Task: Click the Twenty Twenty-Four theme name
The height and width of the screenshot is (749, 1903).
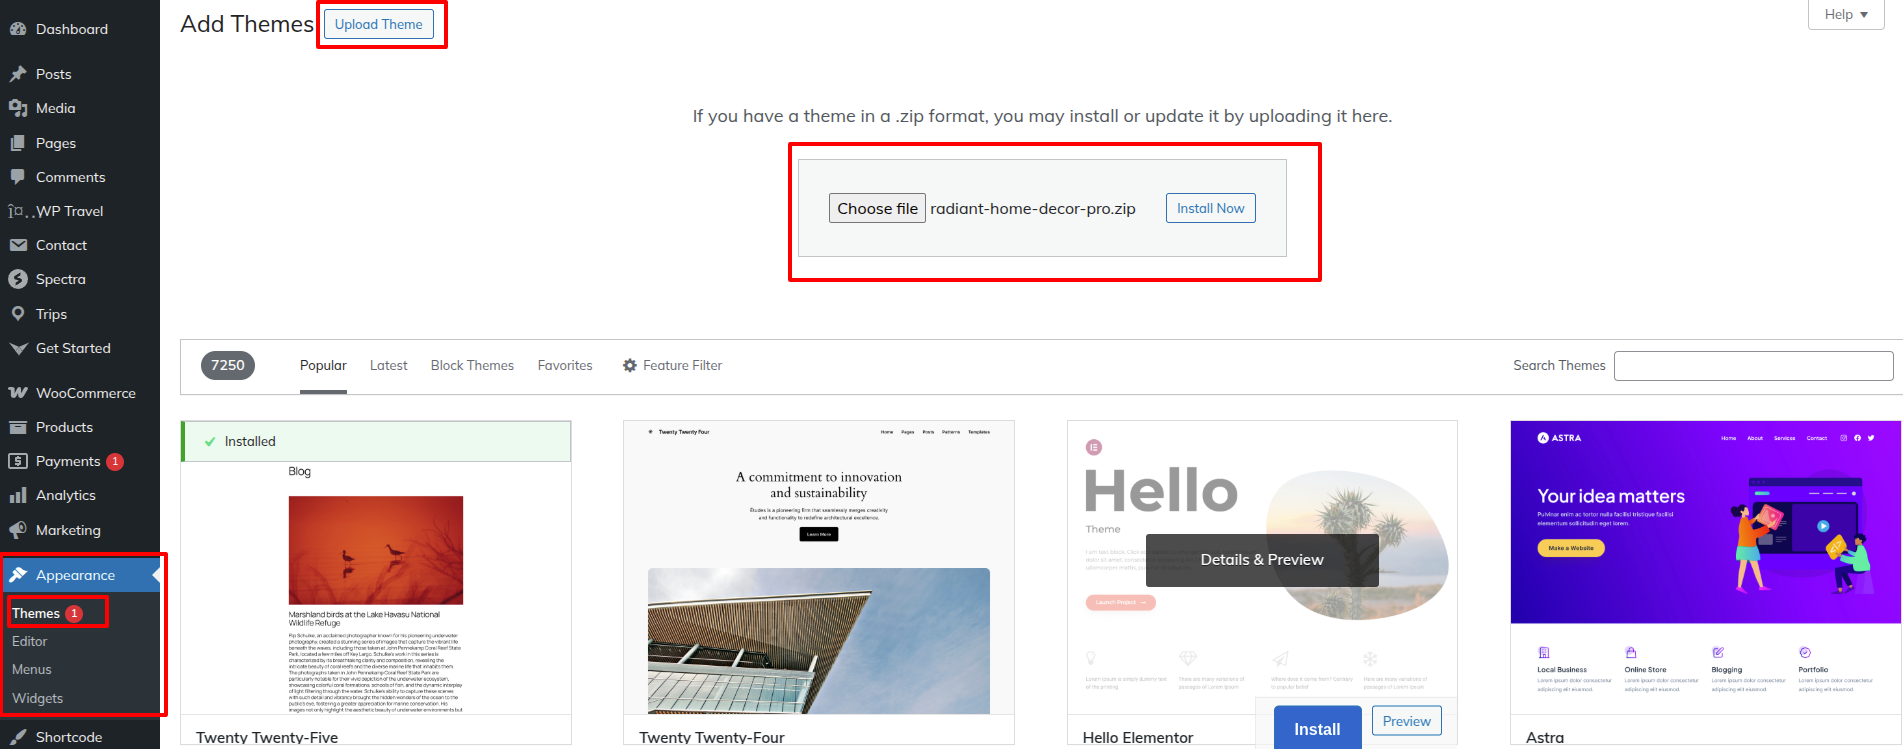Action: point(712,738)
